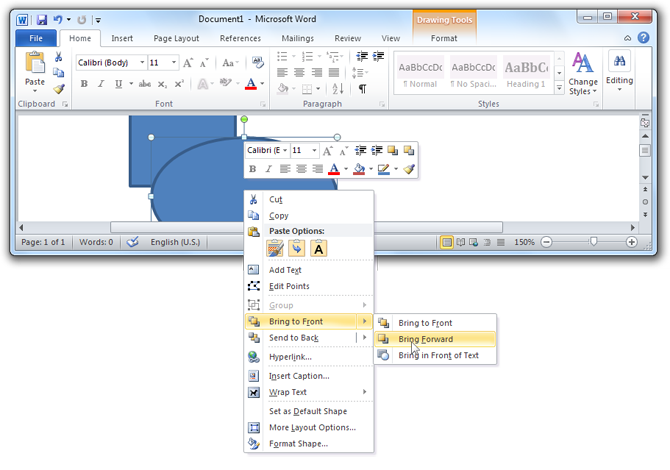670x470 pixels.
Task: Click the Subscript icon
Action: [x=162, y=84]
